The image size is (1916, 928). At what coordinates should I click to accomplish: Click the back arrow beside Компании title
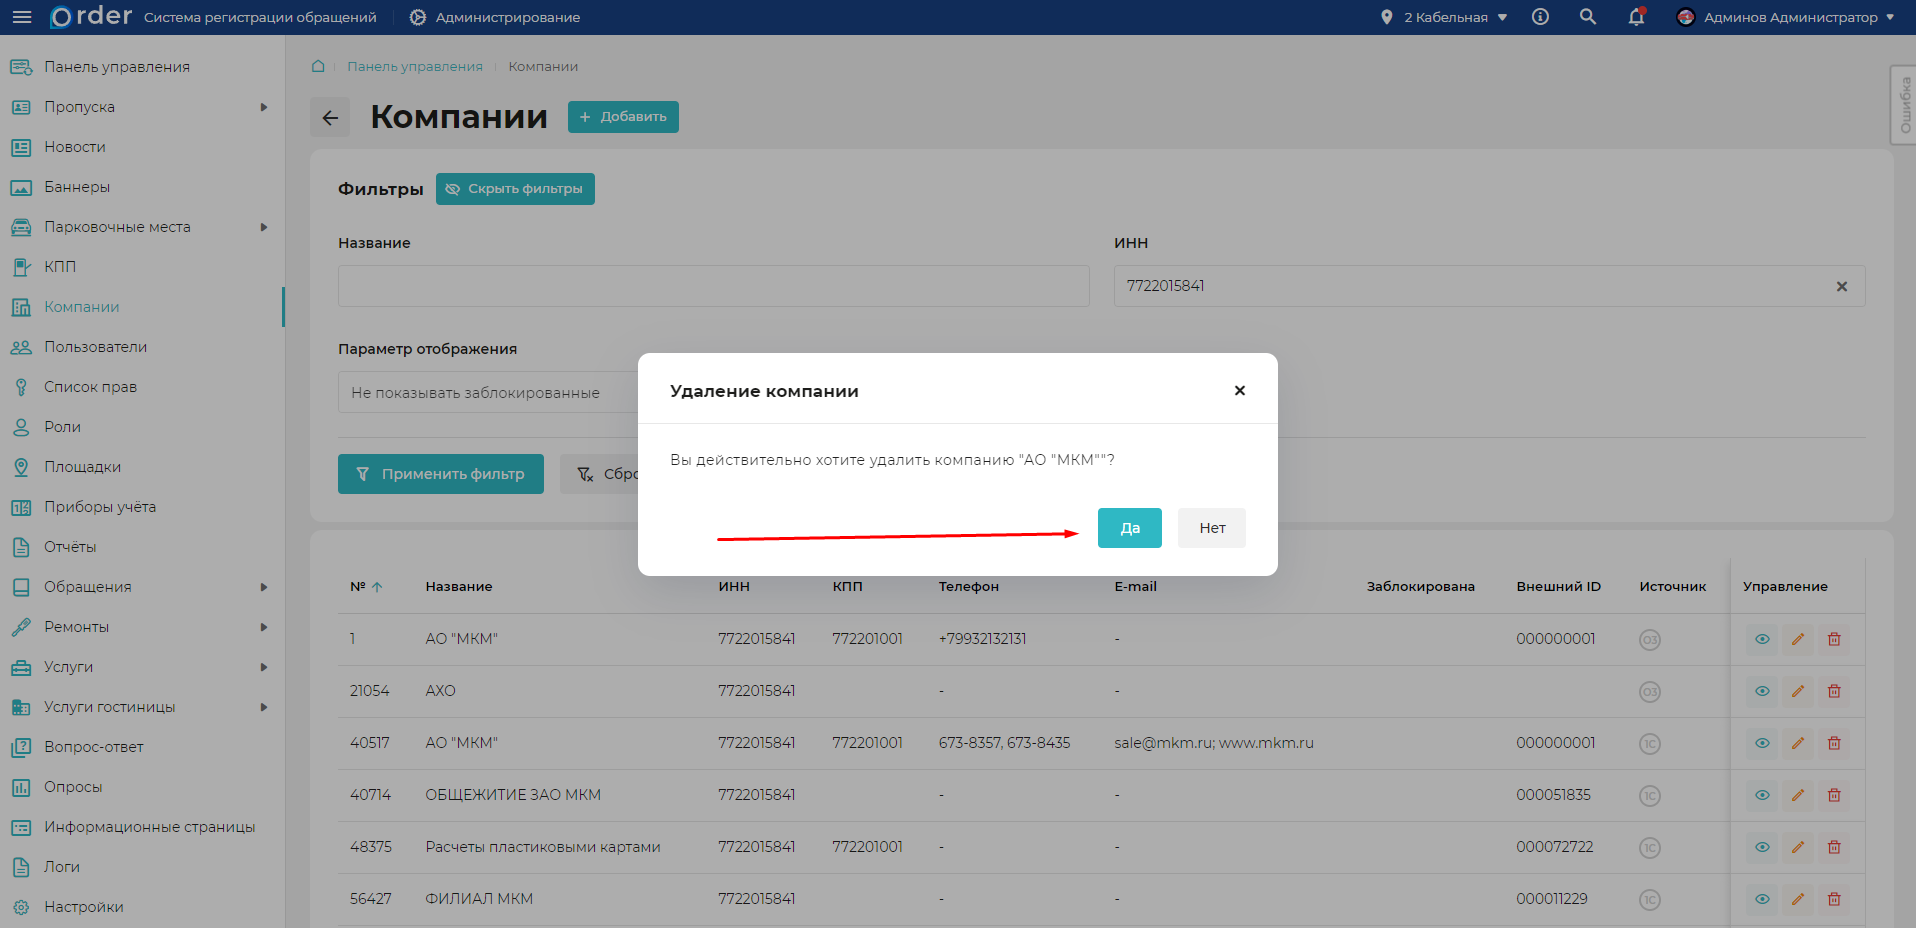tap(330, 118)
